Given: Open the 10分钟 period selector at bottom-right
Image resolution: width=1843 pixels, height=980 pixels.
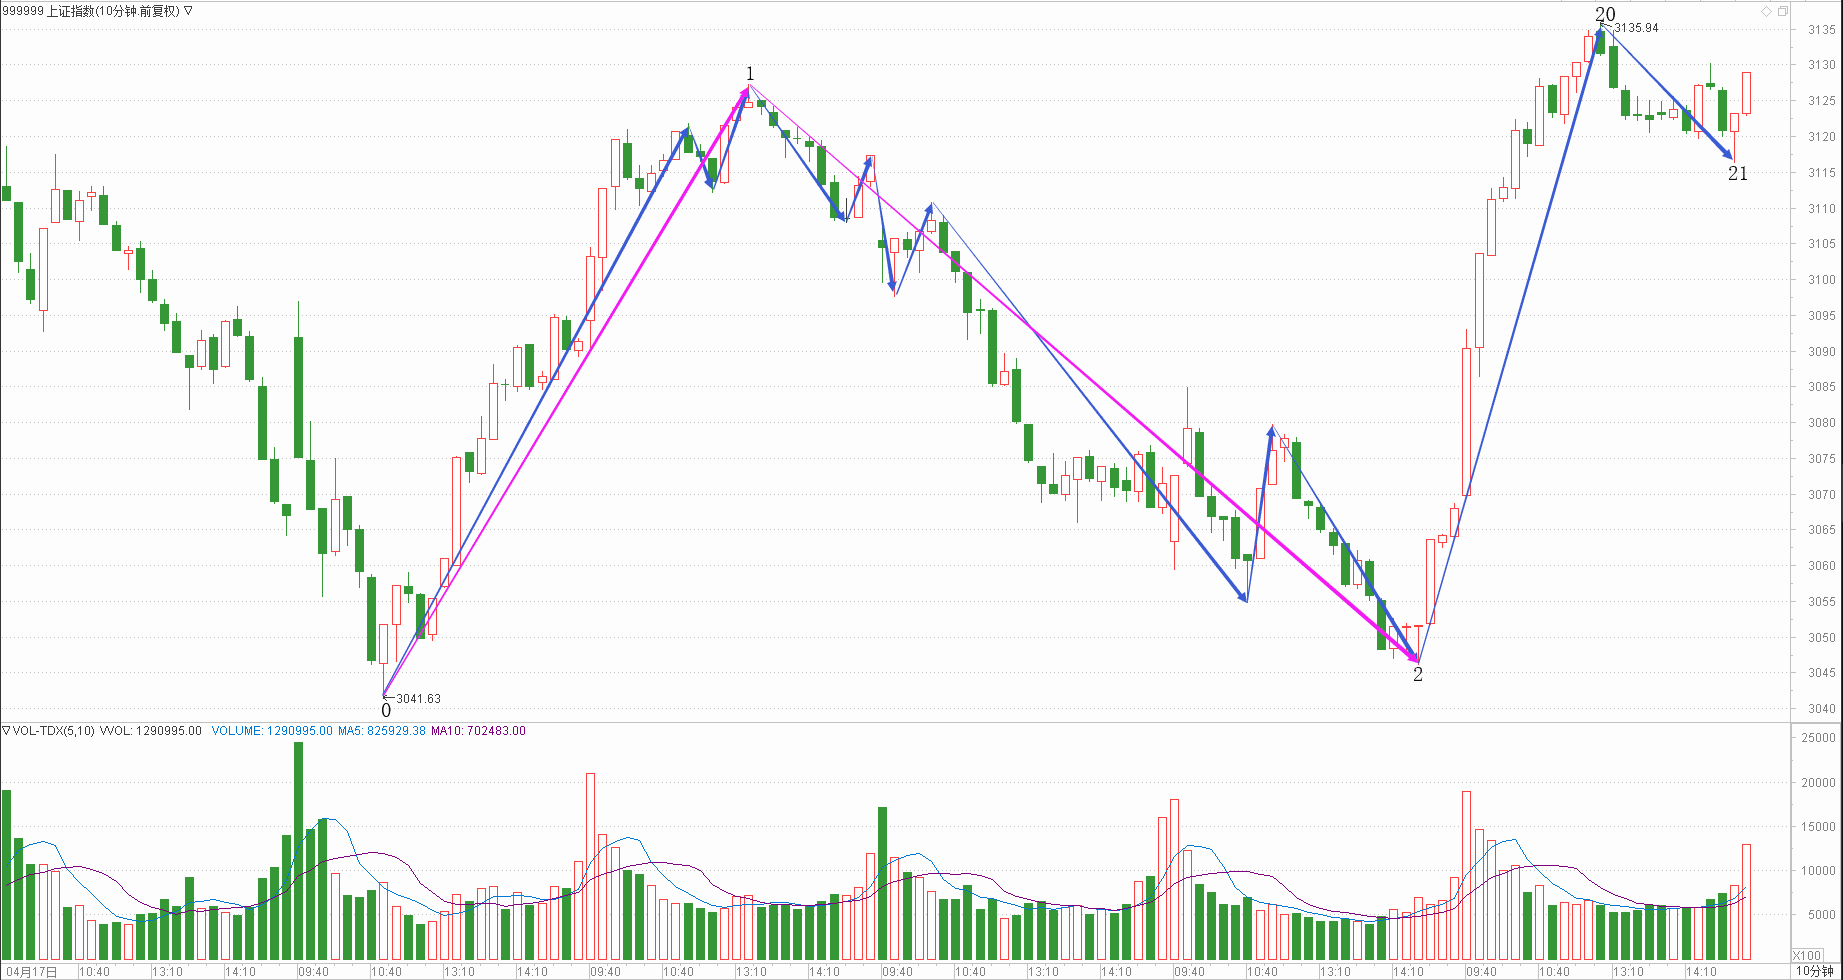Looking at the screenshot, I should pos(1814,971).
